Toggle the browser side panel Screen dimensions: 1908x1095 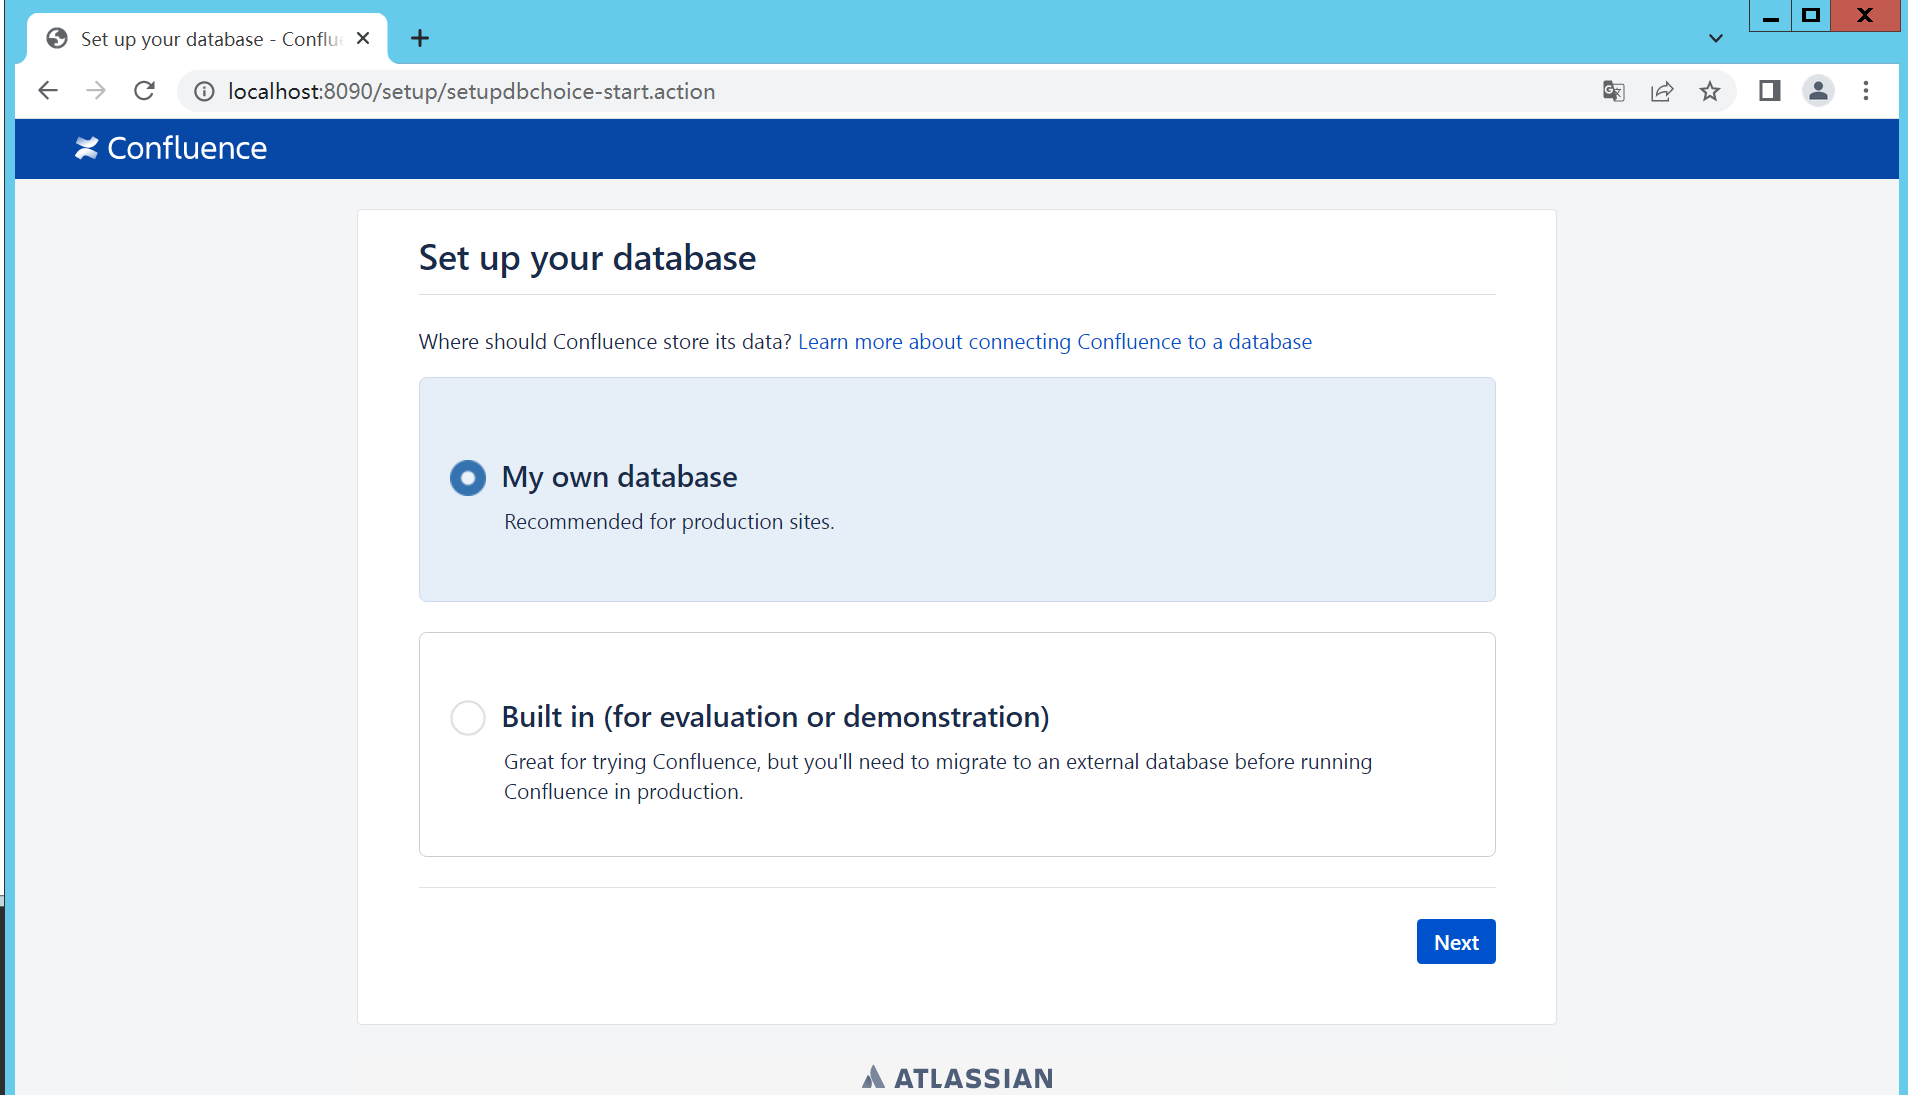coord(1770,91)
